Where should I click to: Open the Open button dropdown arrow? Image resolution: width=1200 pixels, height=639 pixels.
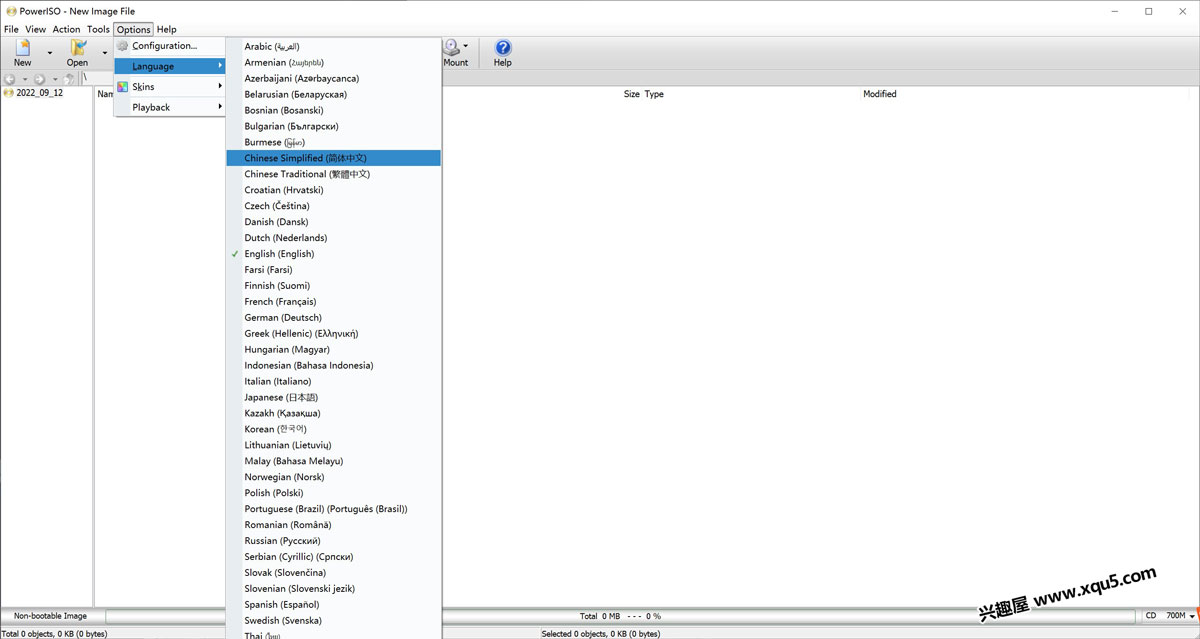(x=104, y=53)
